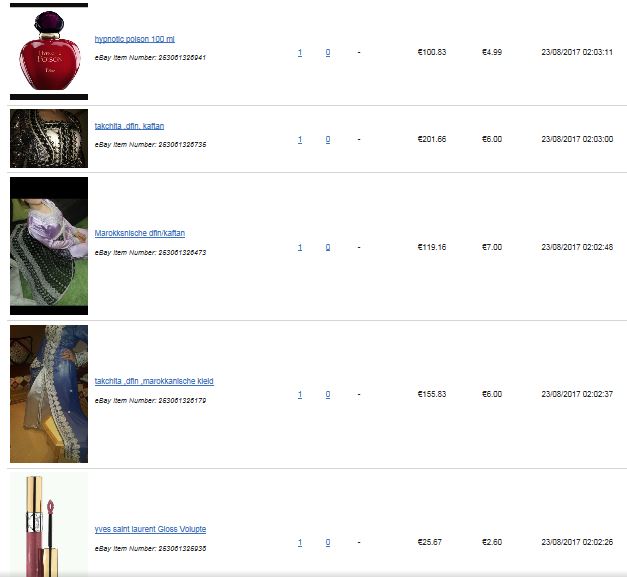Click the views count 1 for hypnotic poison
Image resolution: width=627 pixels, height=577 pixels.
(x=300, y=52)
